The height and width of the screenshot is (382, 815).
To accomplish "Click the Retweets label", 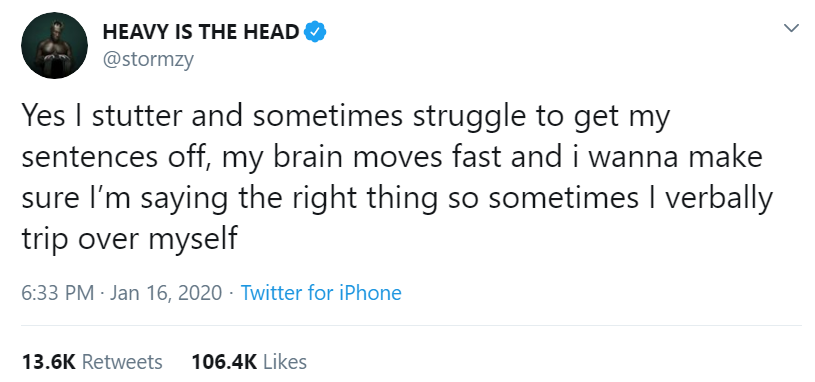I will [122, 362].
